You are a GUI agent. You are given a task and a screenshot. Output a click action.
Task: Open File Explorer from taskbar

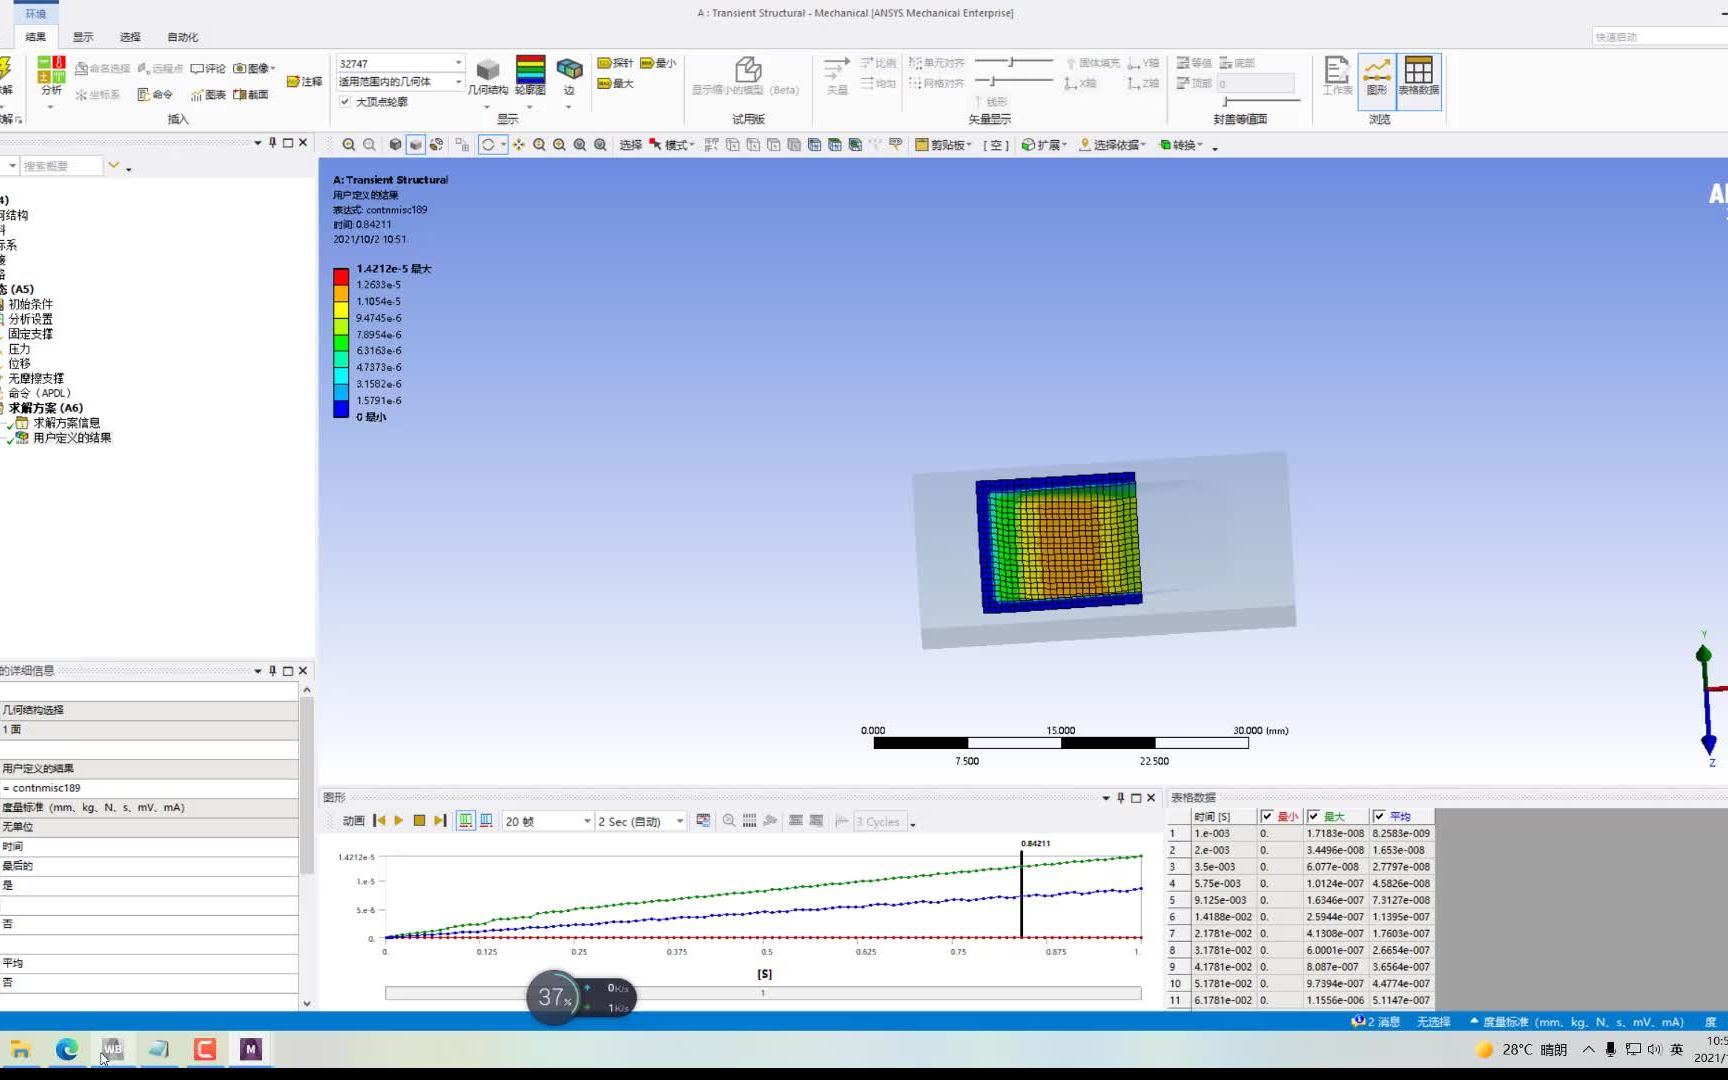[21, 1049]
